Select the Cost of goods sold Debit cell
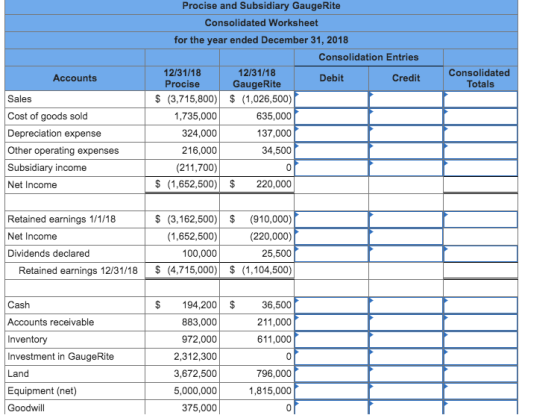The image size is (560, 418). point(331,116)
